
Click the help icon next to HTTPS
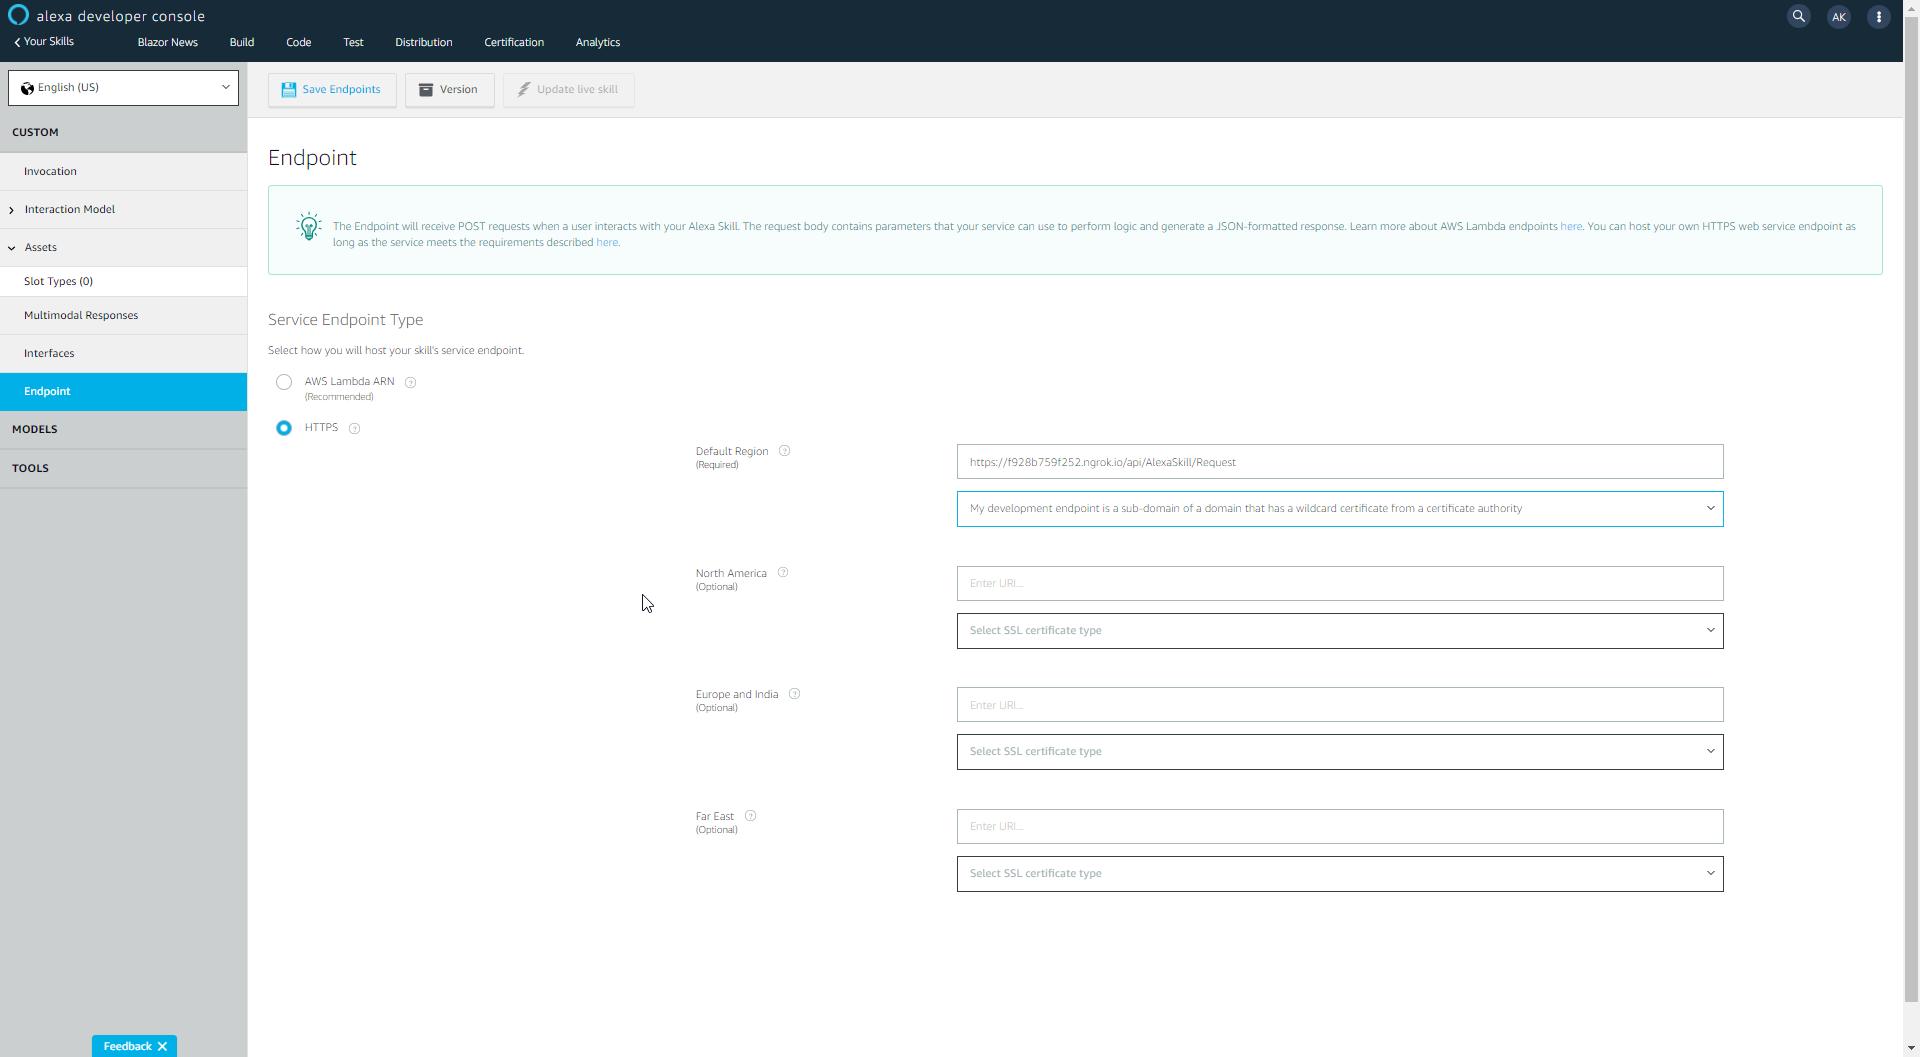click(x=354, y=429)
